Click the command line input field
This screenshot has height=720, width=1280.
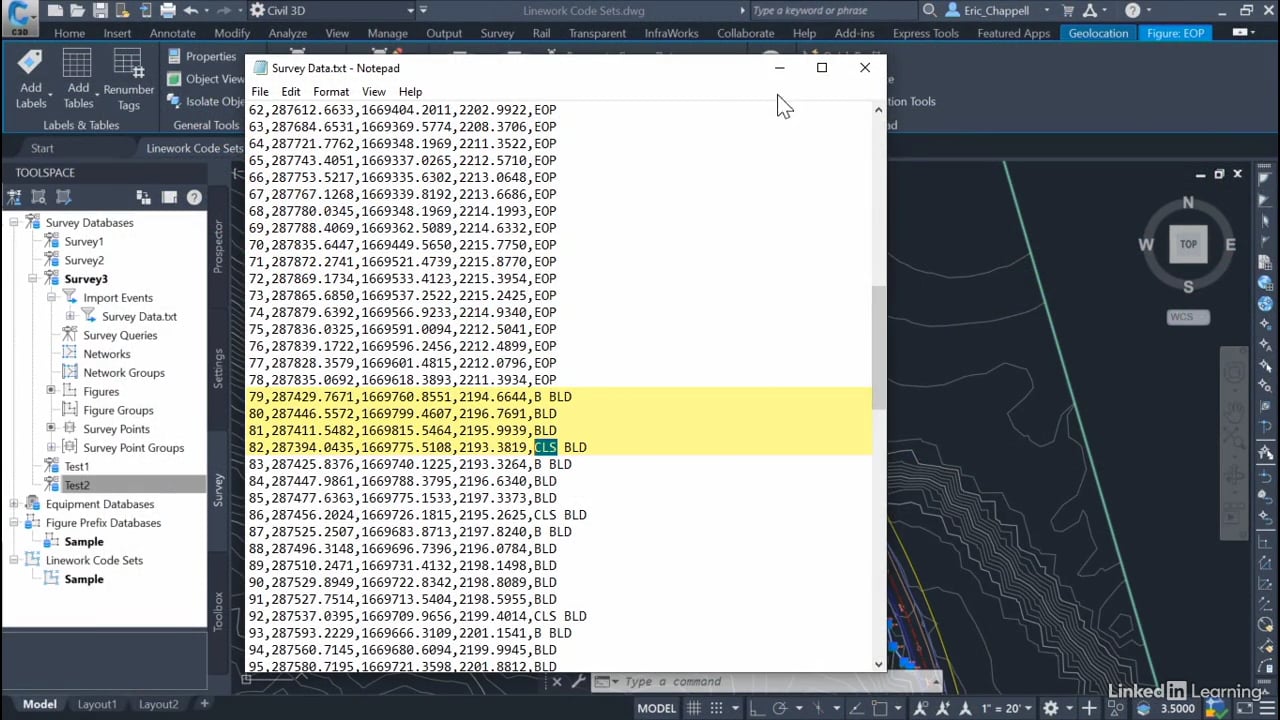click(760, 682)
